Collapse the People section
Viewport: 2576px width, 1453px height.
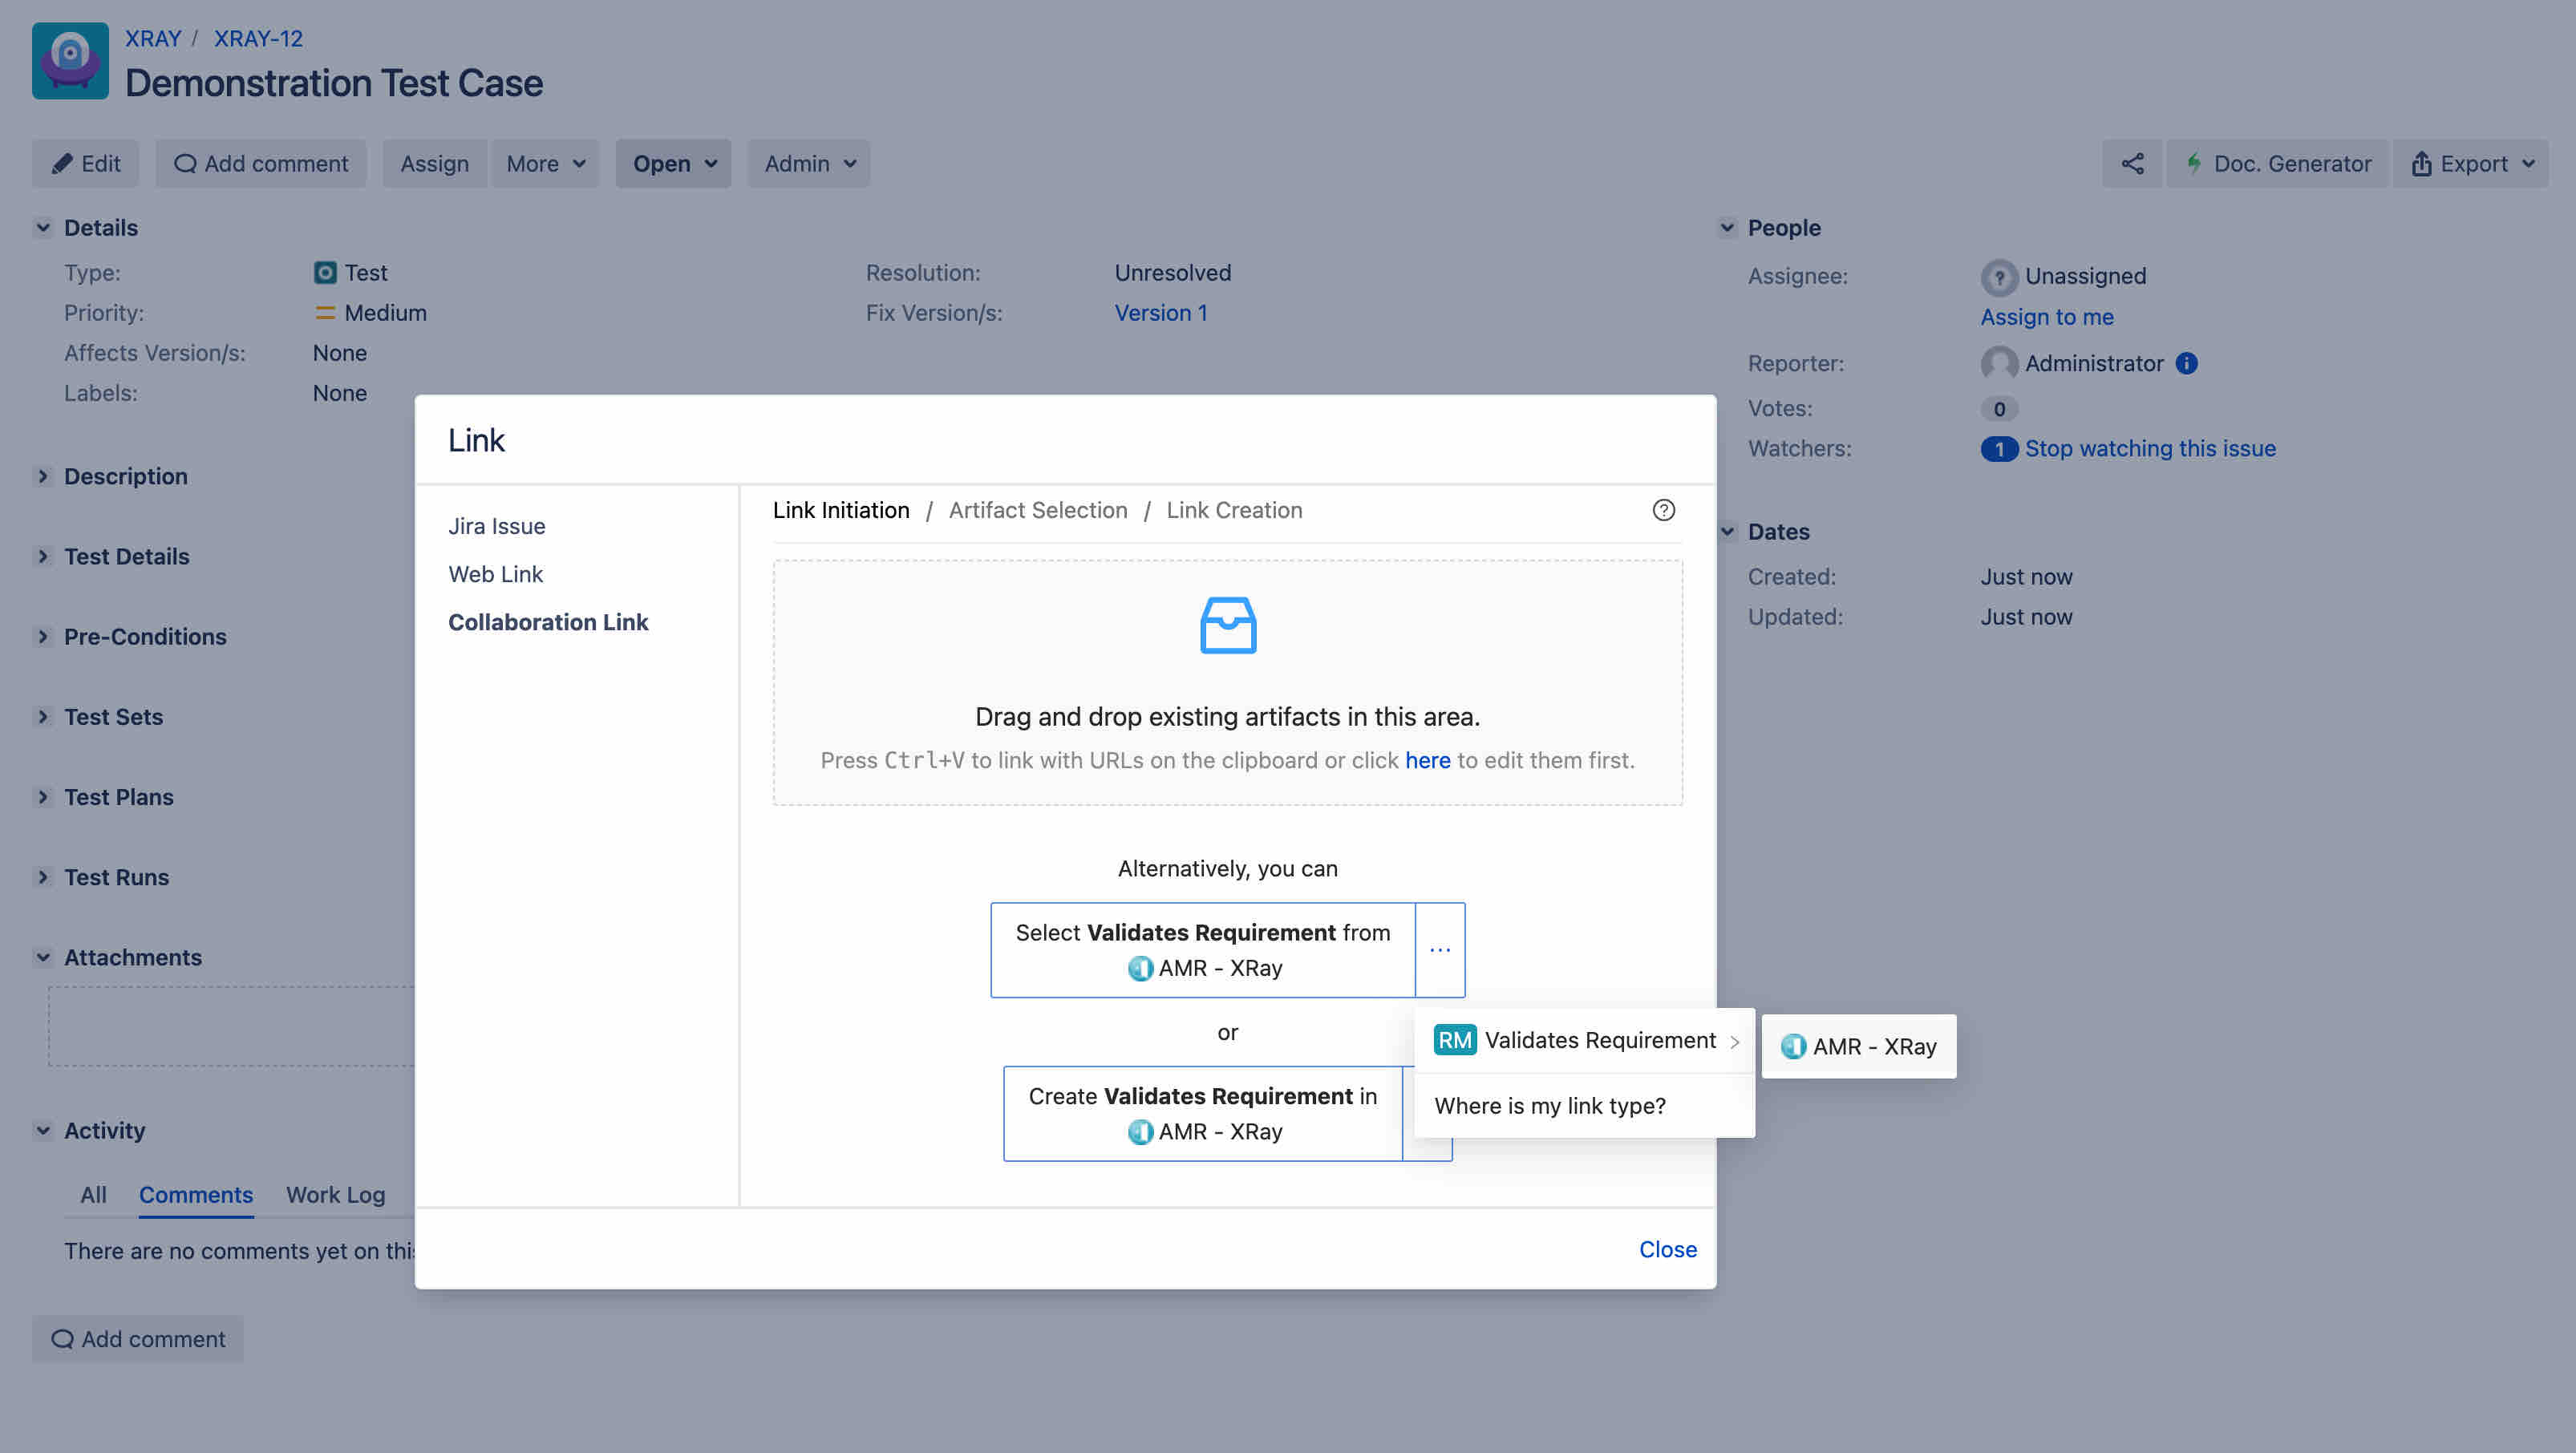pyautogui.click(x=1727, y=227)
